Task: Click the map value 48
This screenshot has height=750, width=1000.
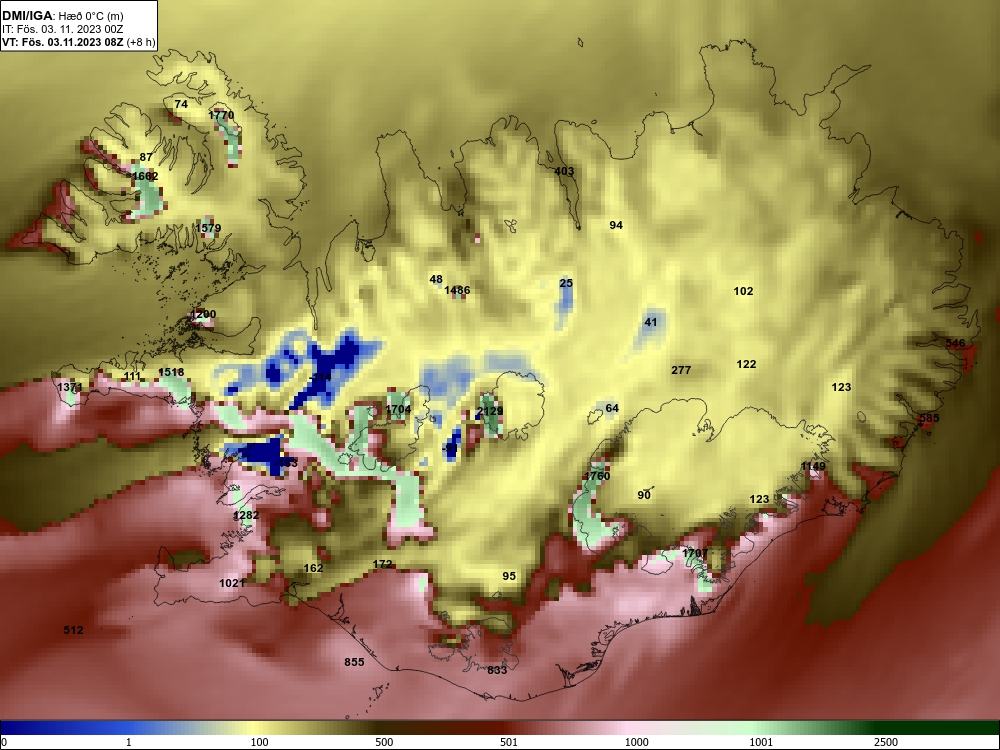Action: click(436, 279)
